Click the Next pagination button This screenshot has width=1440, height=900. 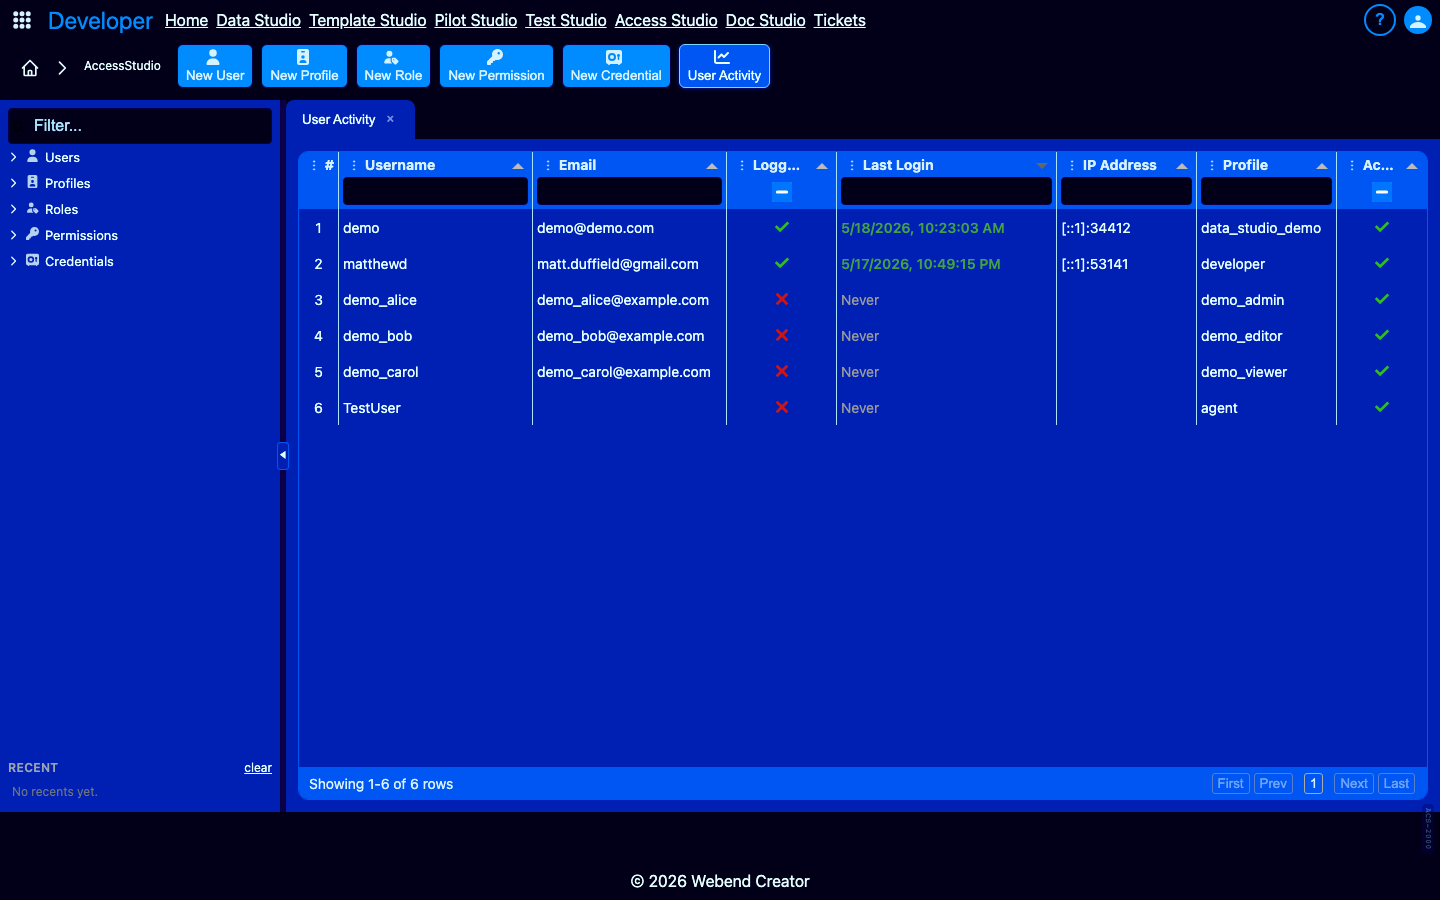pyautogui.click(x=1354, y=784)
